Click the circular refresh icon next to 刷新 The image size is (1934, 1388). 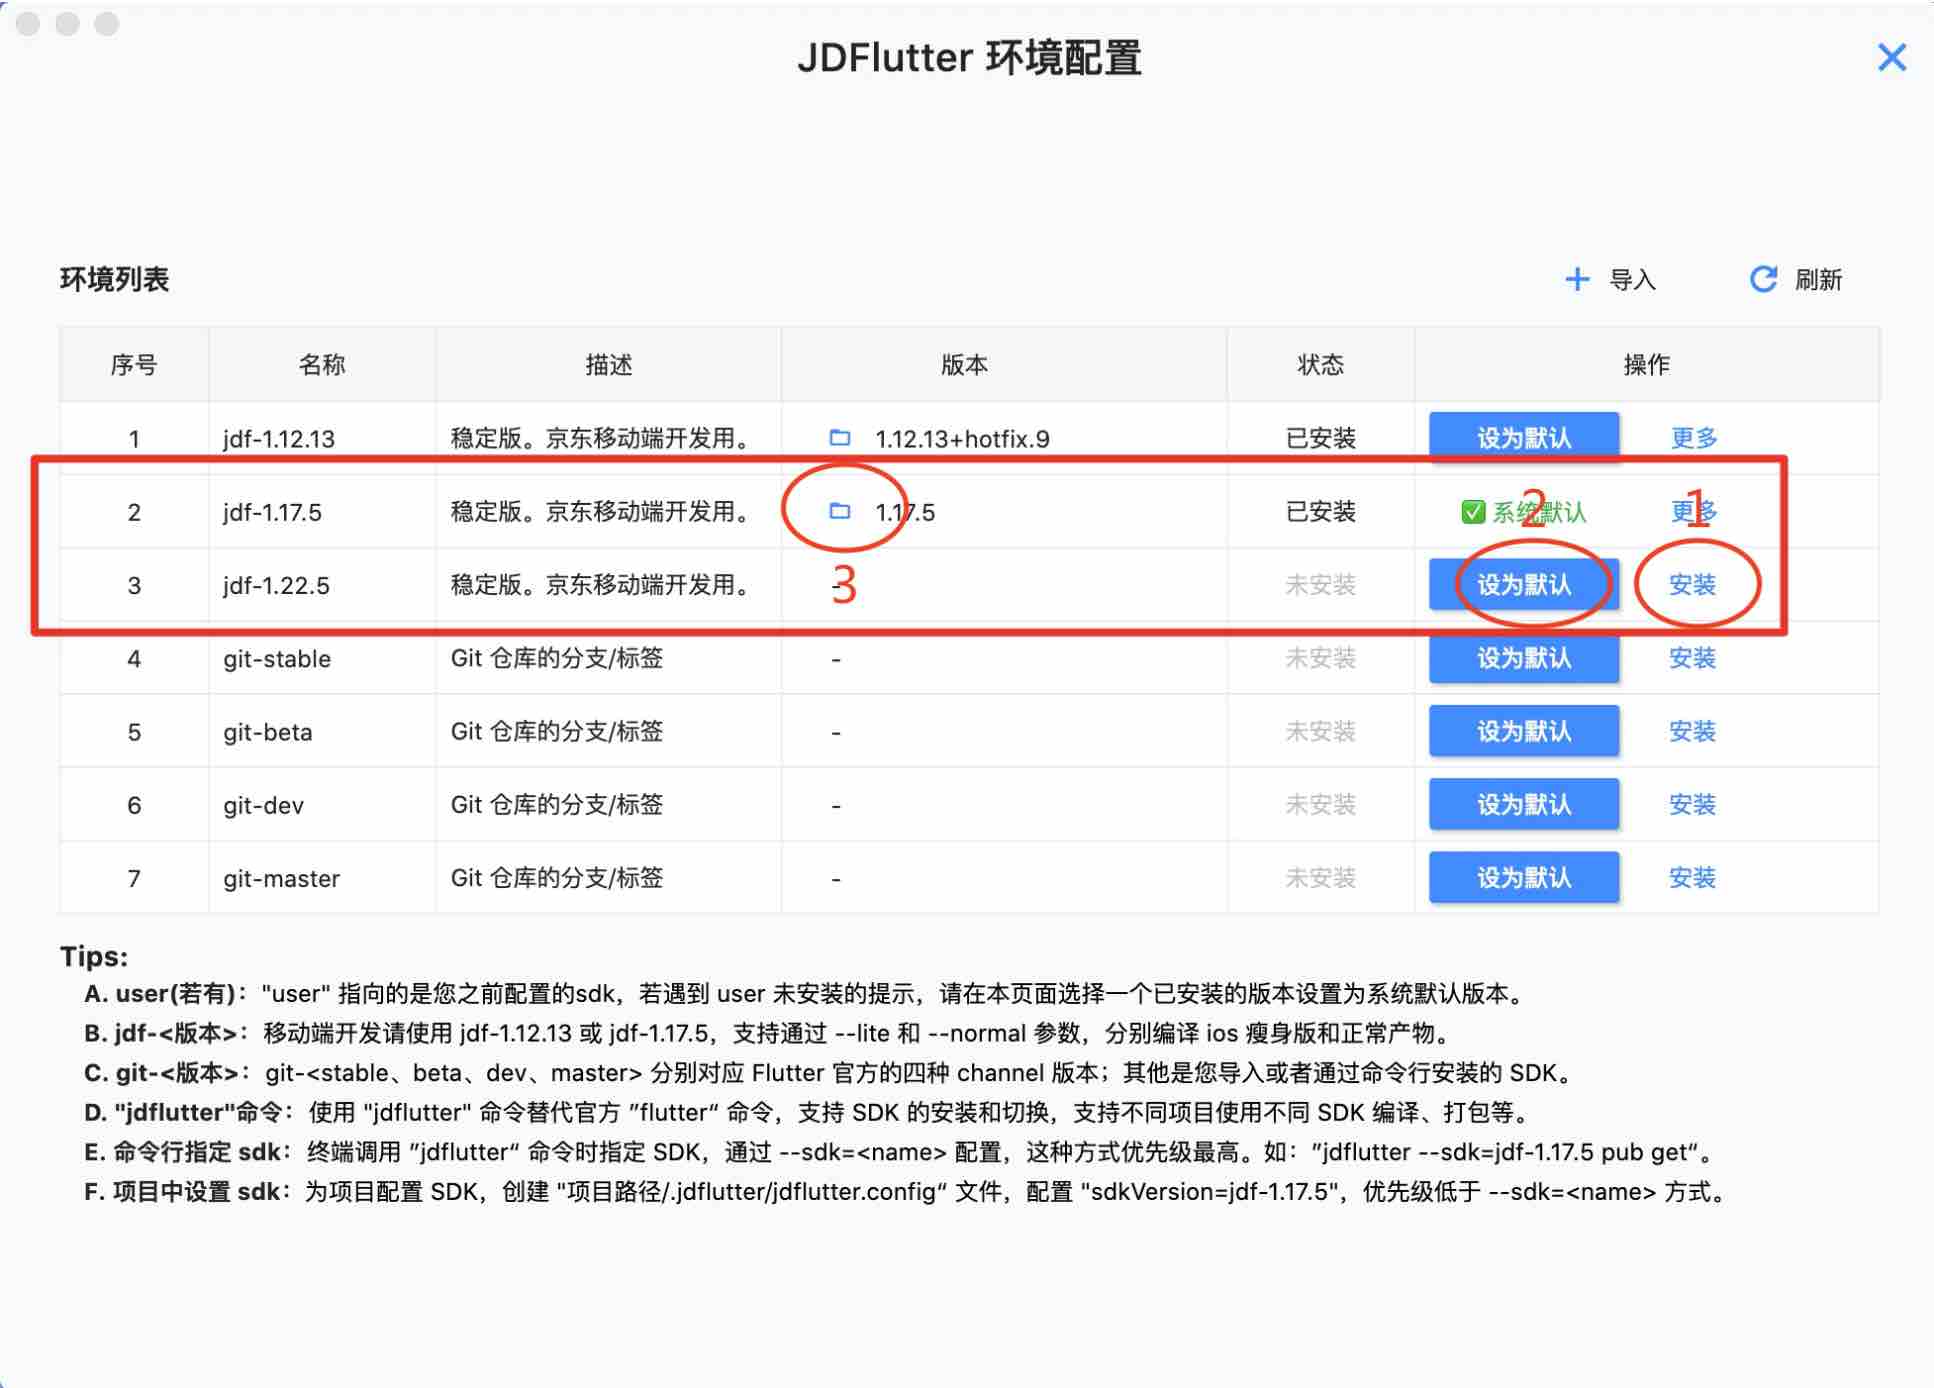coord(1763,279)
